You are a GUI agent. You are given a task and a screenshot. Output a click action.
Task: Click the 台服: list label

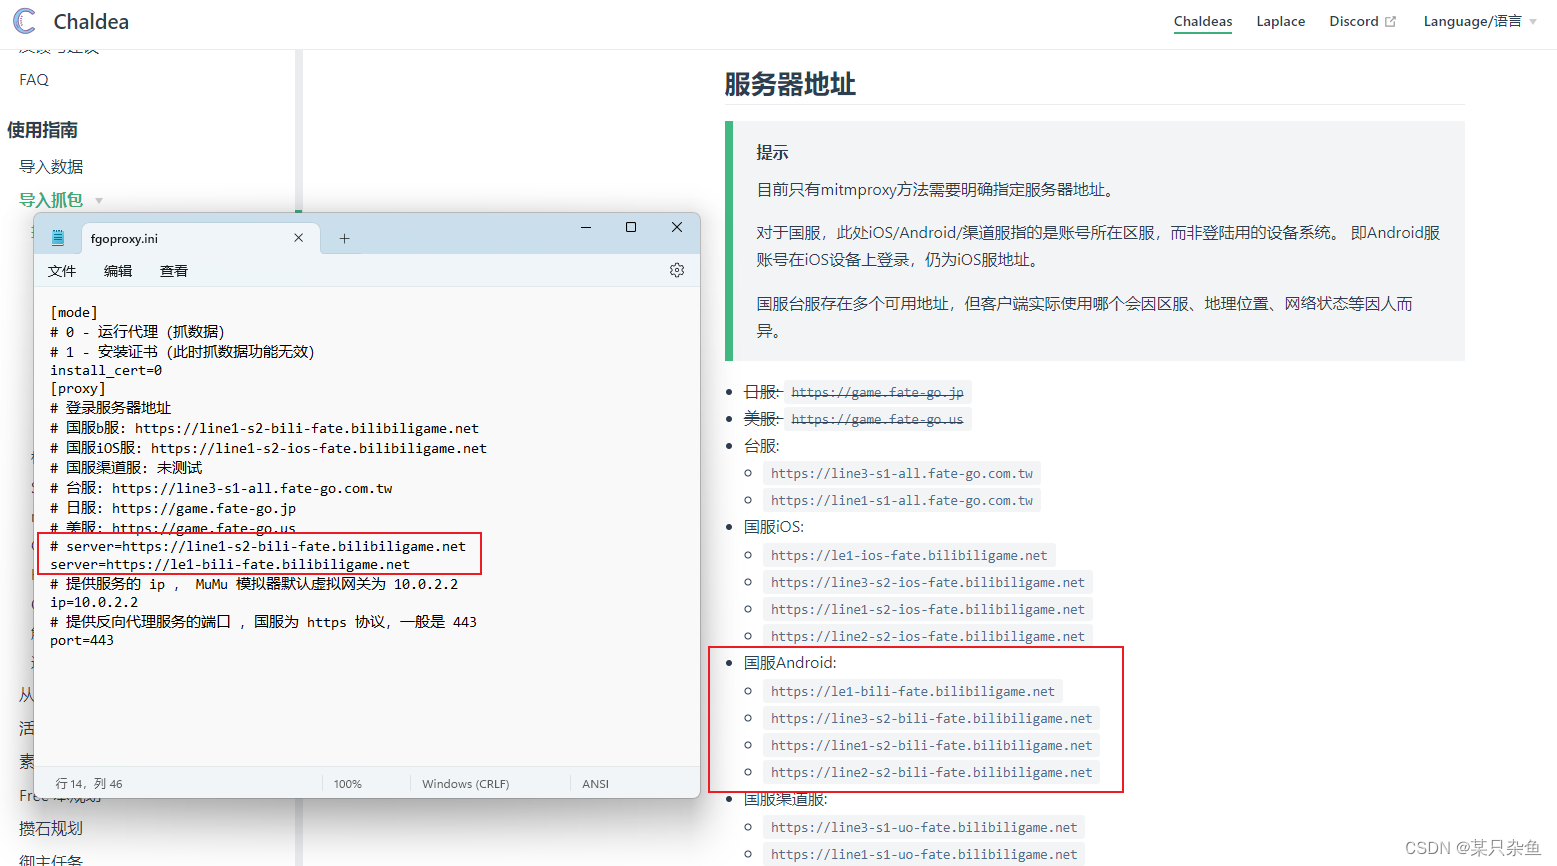[x=762, y=446]
